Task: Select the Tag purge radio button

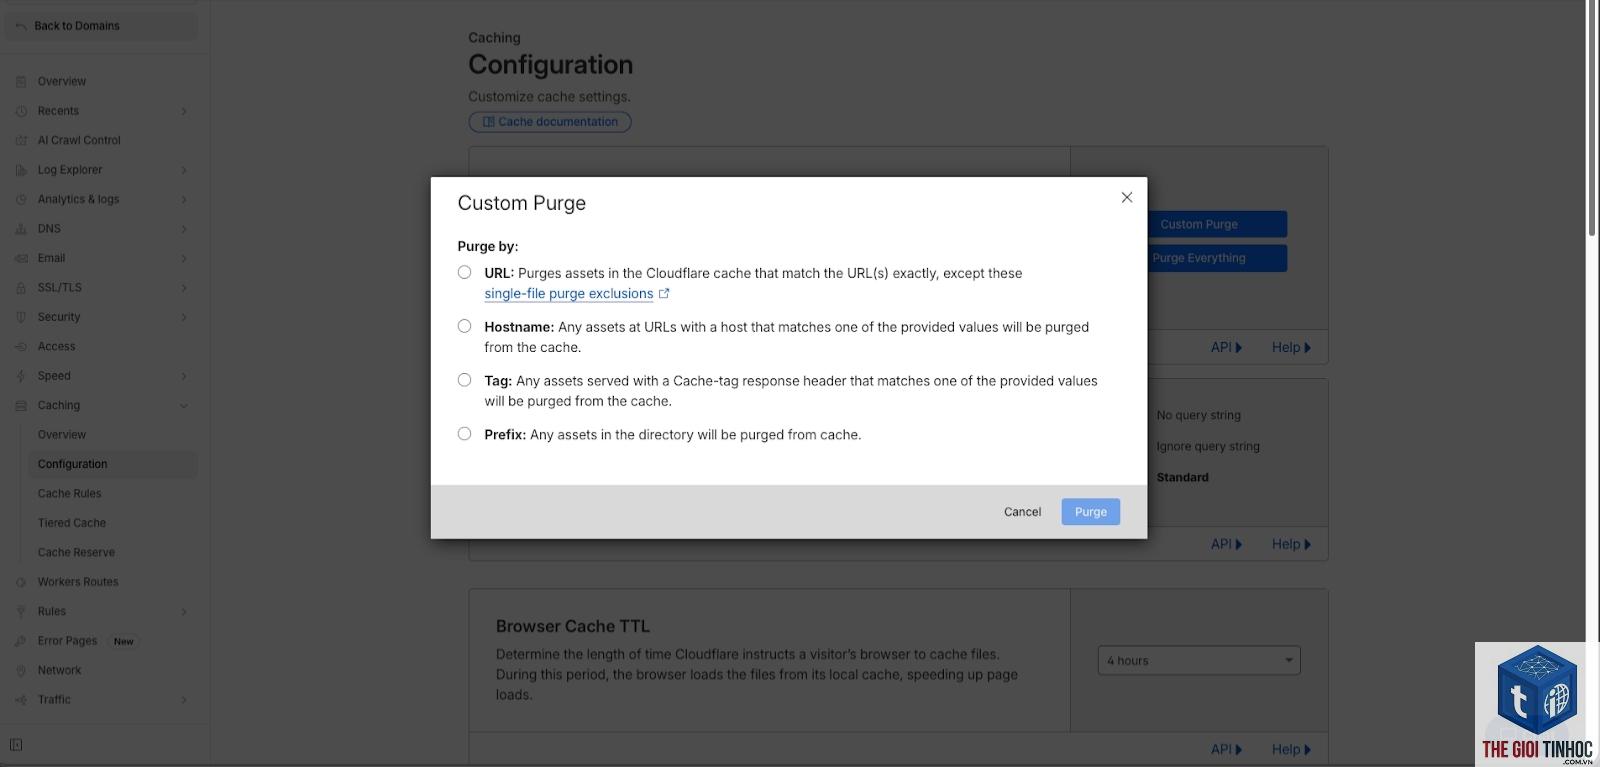Action: coord(464,380)
